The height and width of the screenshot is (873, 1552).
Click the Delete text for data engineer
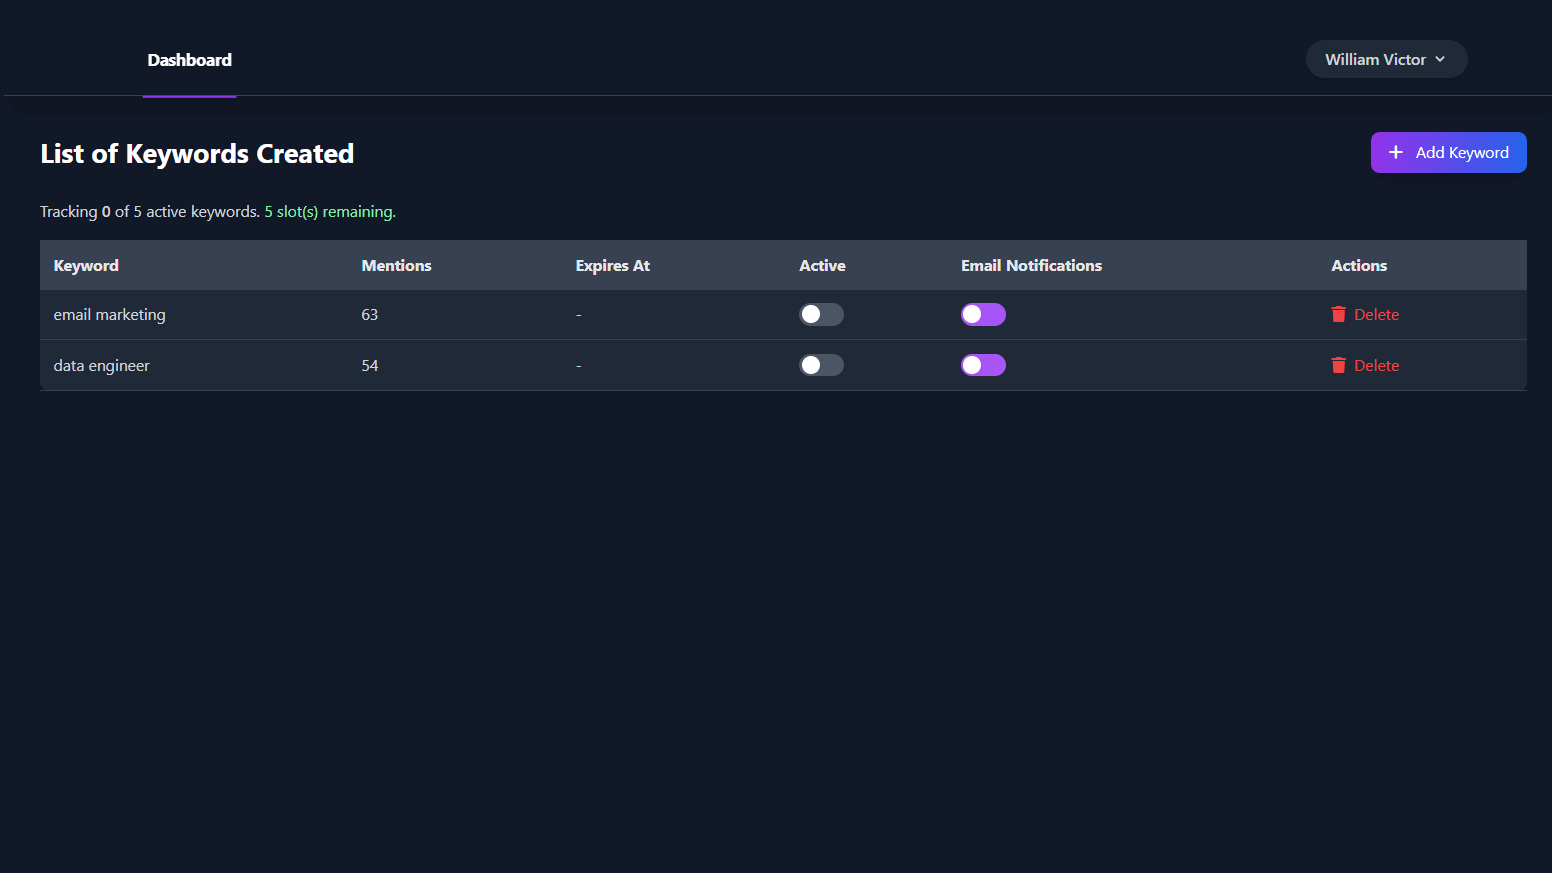click(x=1376, y=365)
